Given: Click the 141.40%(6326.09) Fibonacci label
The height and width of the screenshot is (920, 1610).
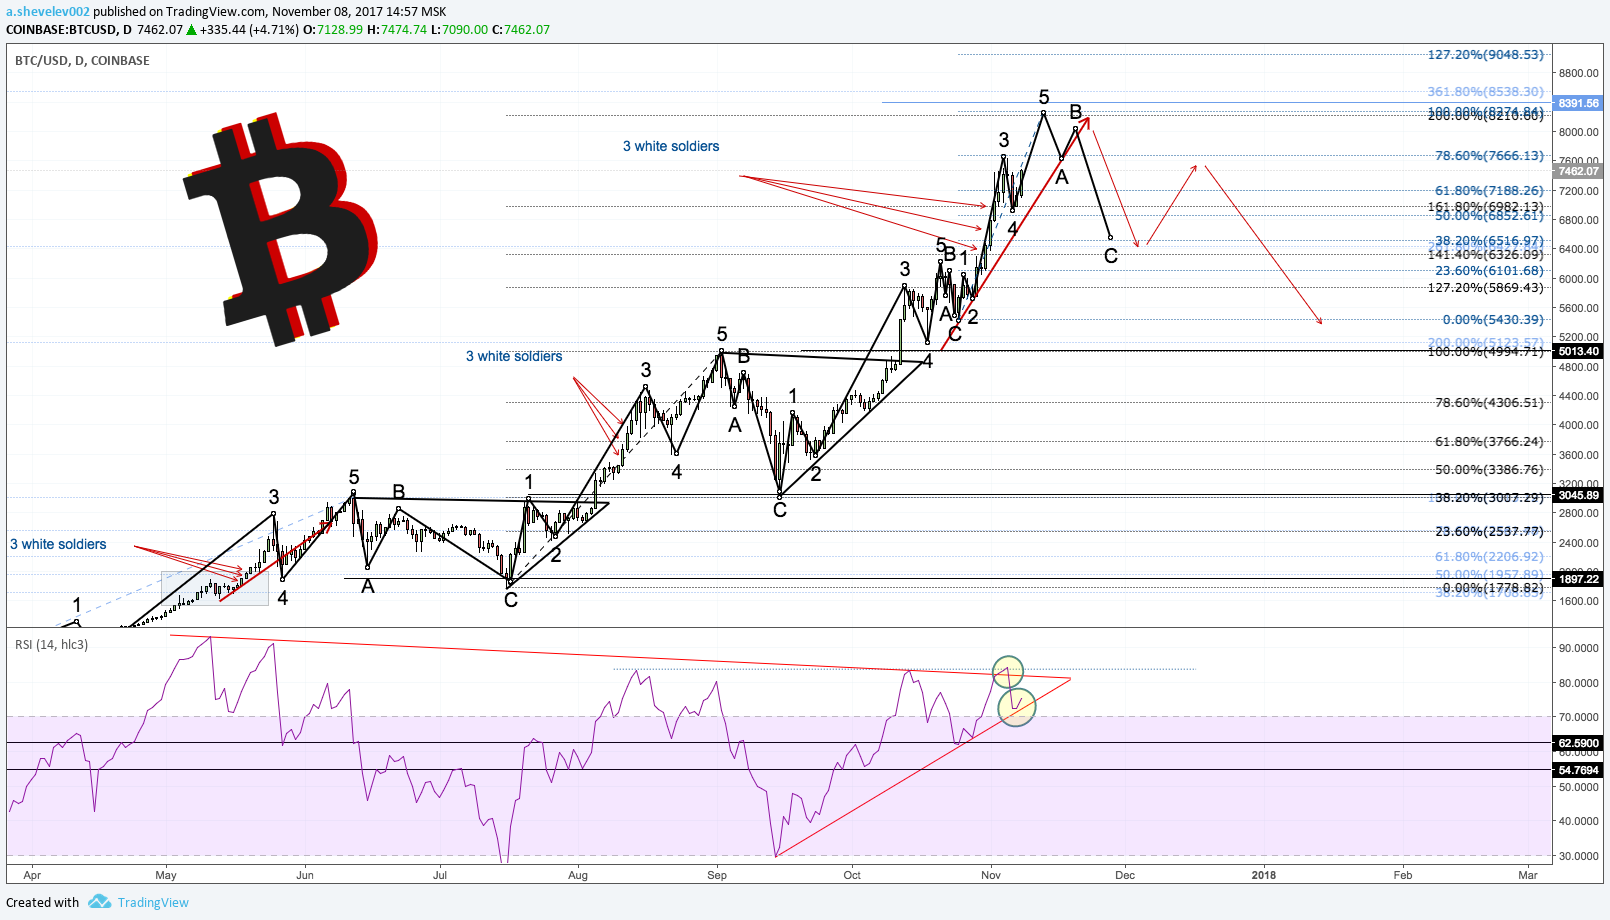Looking at the screenshot, I should (1485, 254).
